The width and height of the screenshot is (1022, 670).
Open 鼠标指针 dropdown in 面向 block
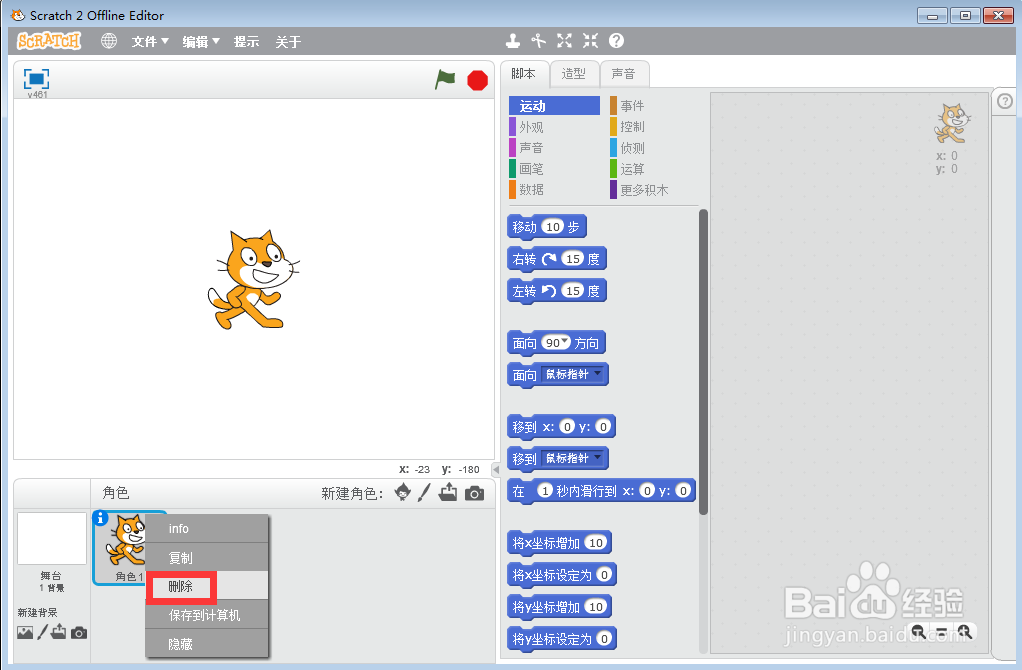[x=574, y=374]
